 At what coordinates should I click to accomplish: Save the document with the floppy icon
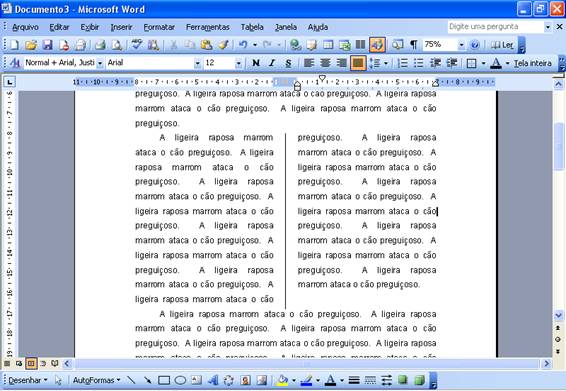click(47, 45)
